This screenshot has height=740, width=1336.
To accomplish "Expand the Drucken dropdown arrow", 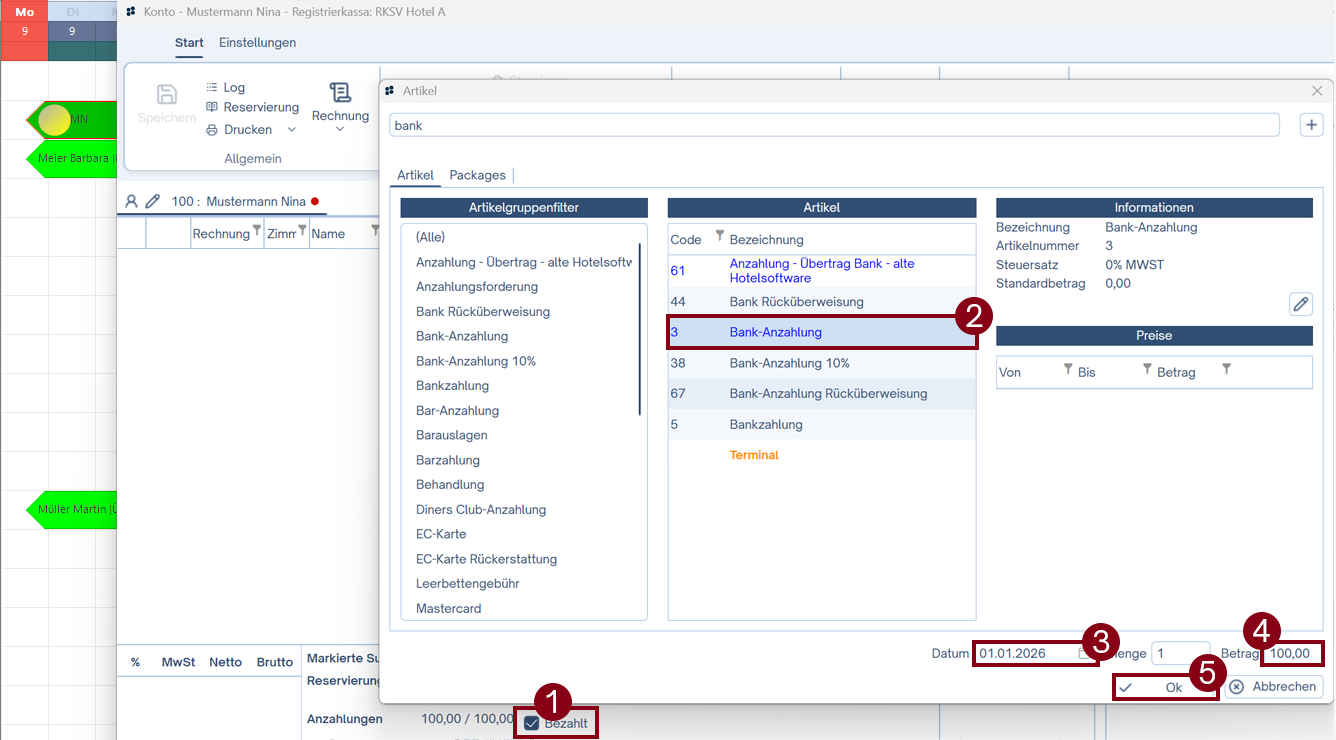I will point(292,130).
